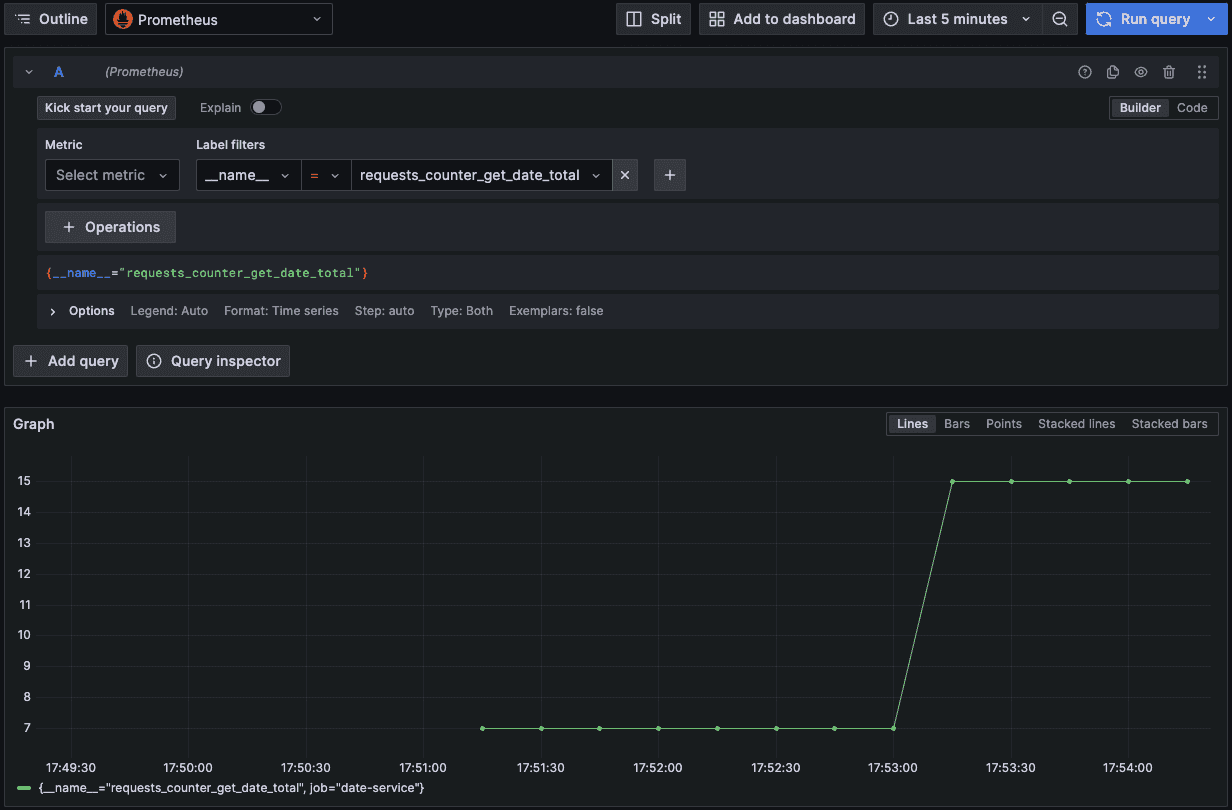Screen dimensions: 1232x810
Task: Click the zoom out time range icon
Action: click(1060, 19)
